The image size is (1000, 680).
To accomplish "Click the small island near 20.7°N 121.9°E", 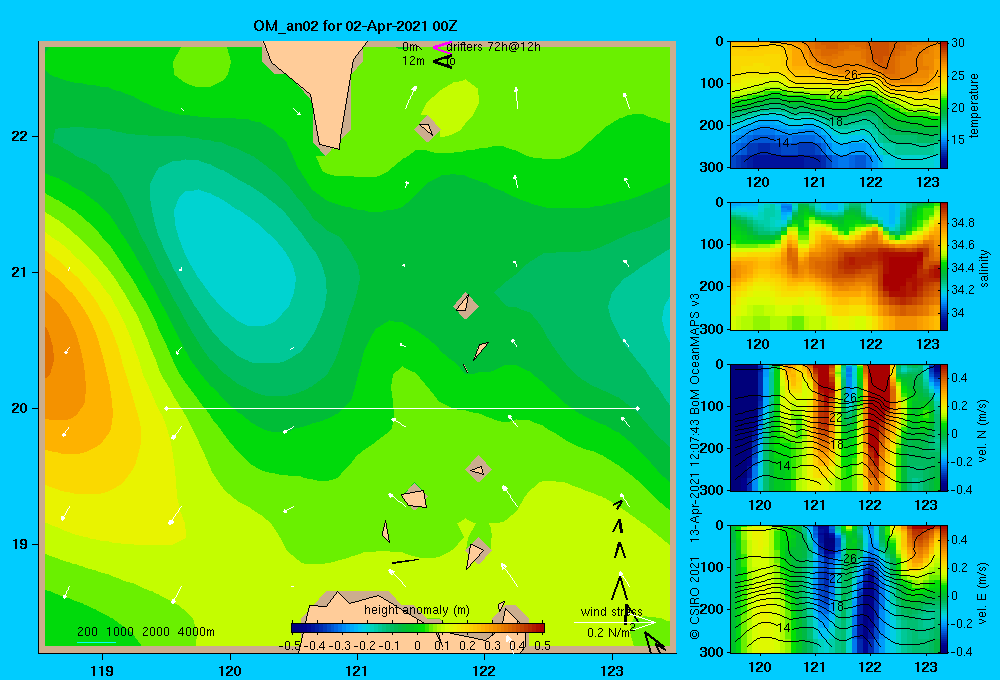I will pos(466,305).
